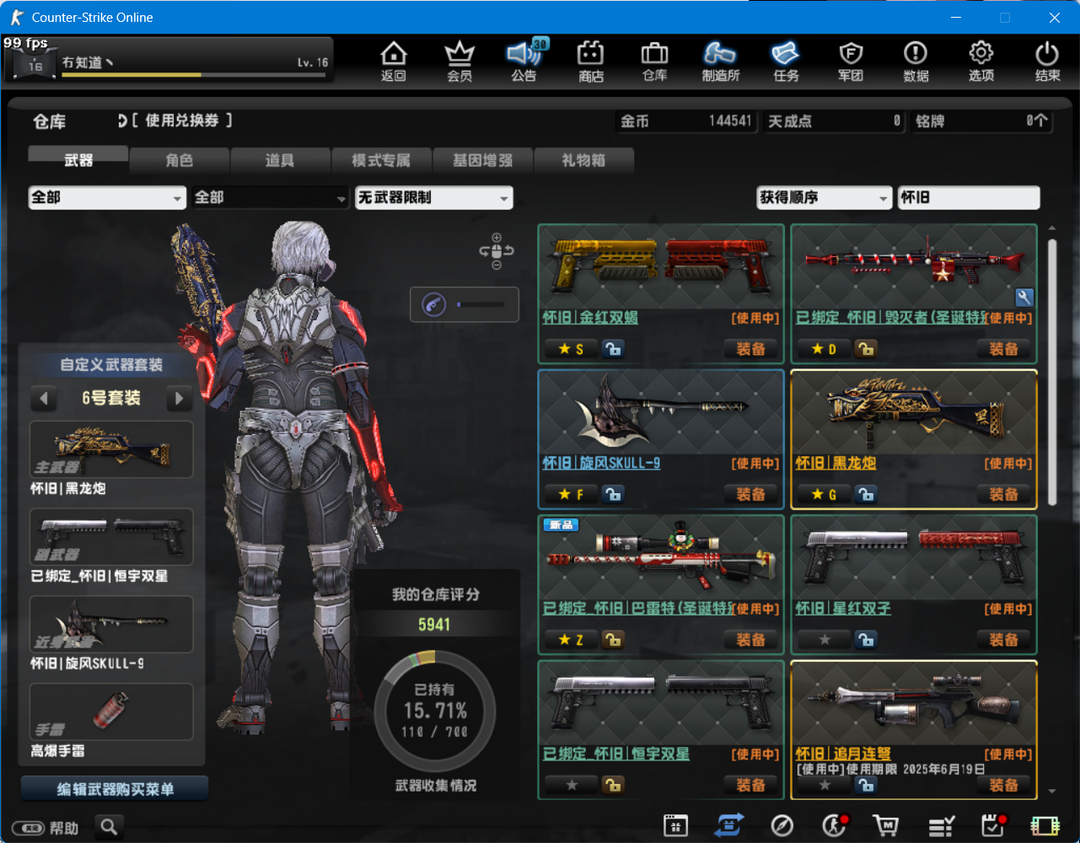1080x843 pixels.
Task: Toggle the lock on 怀旧|恒宇双星 card
Action: point(612,784)
